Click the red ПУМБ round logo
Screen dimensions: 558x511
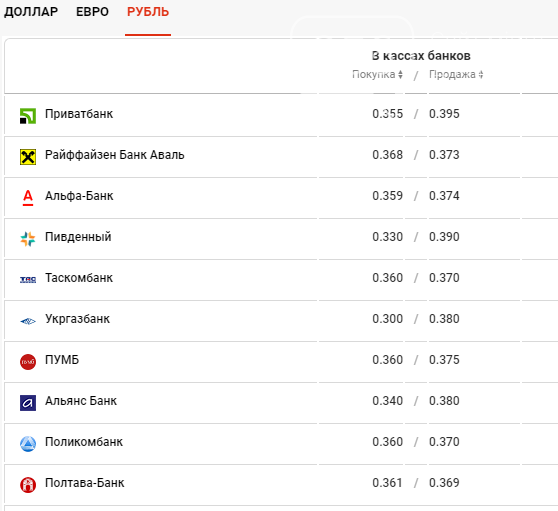(x=28, y=362)
